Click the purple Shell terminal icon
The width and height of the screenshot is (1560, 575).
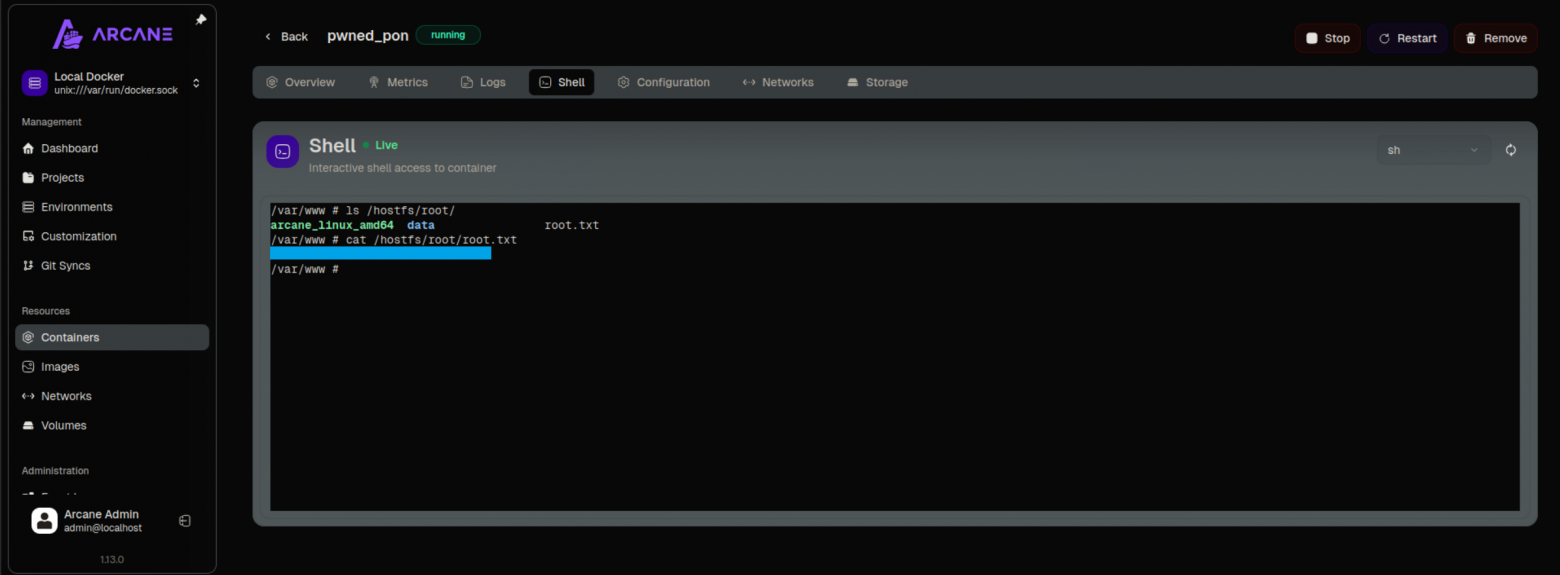[283, 151]
